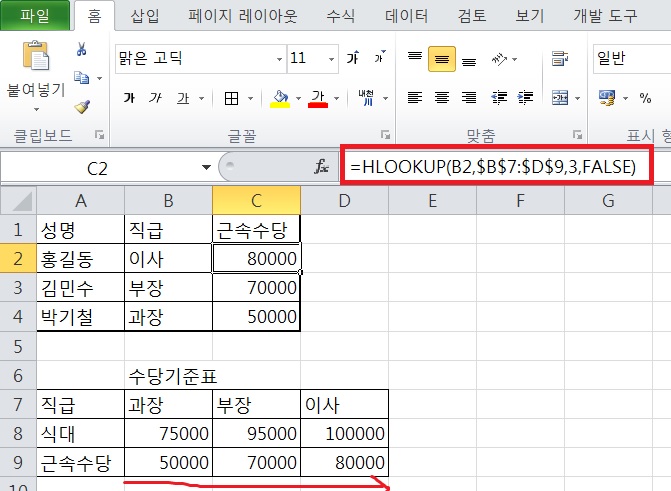Apply red font color 가 icon
The width and height of the screenshot is (671, 491).
pos(318,98)
